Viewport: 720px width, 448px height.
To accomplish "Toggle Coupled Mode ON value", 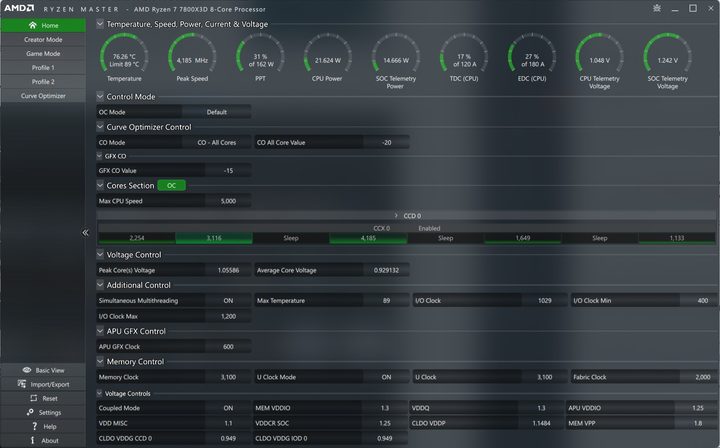I will [x=228, y=408].
